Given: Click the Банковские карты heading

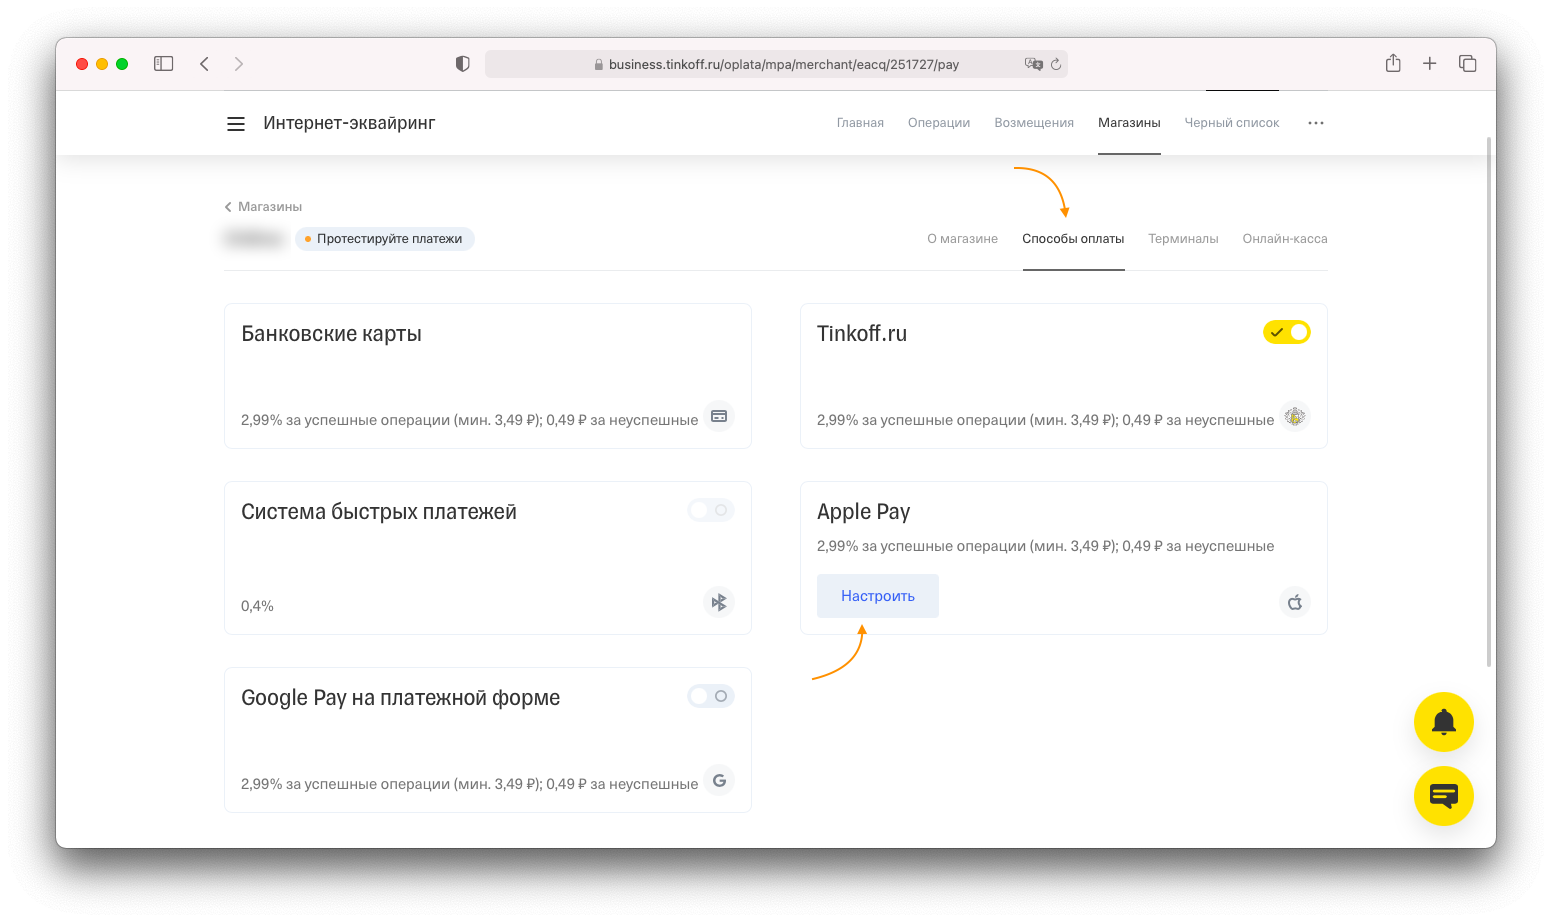Looking at the screenshot, I should pos(331,334).
